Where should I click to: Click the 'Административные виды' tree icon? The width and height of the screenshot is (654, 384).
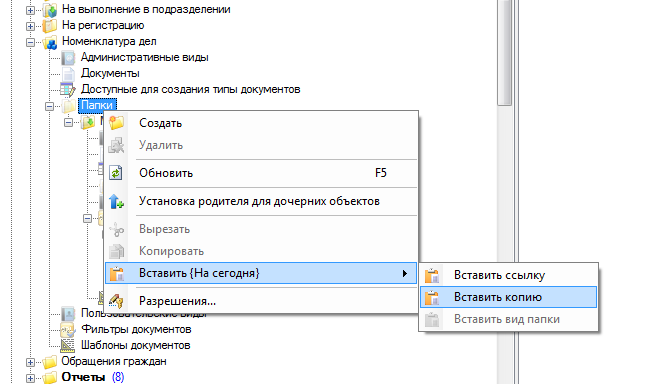[68, 58]
